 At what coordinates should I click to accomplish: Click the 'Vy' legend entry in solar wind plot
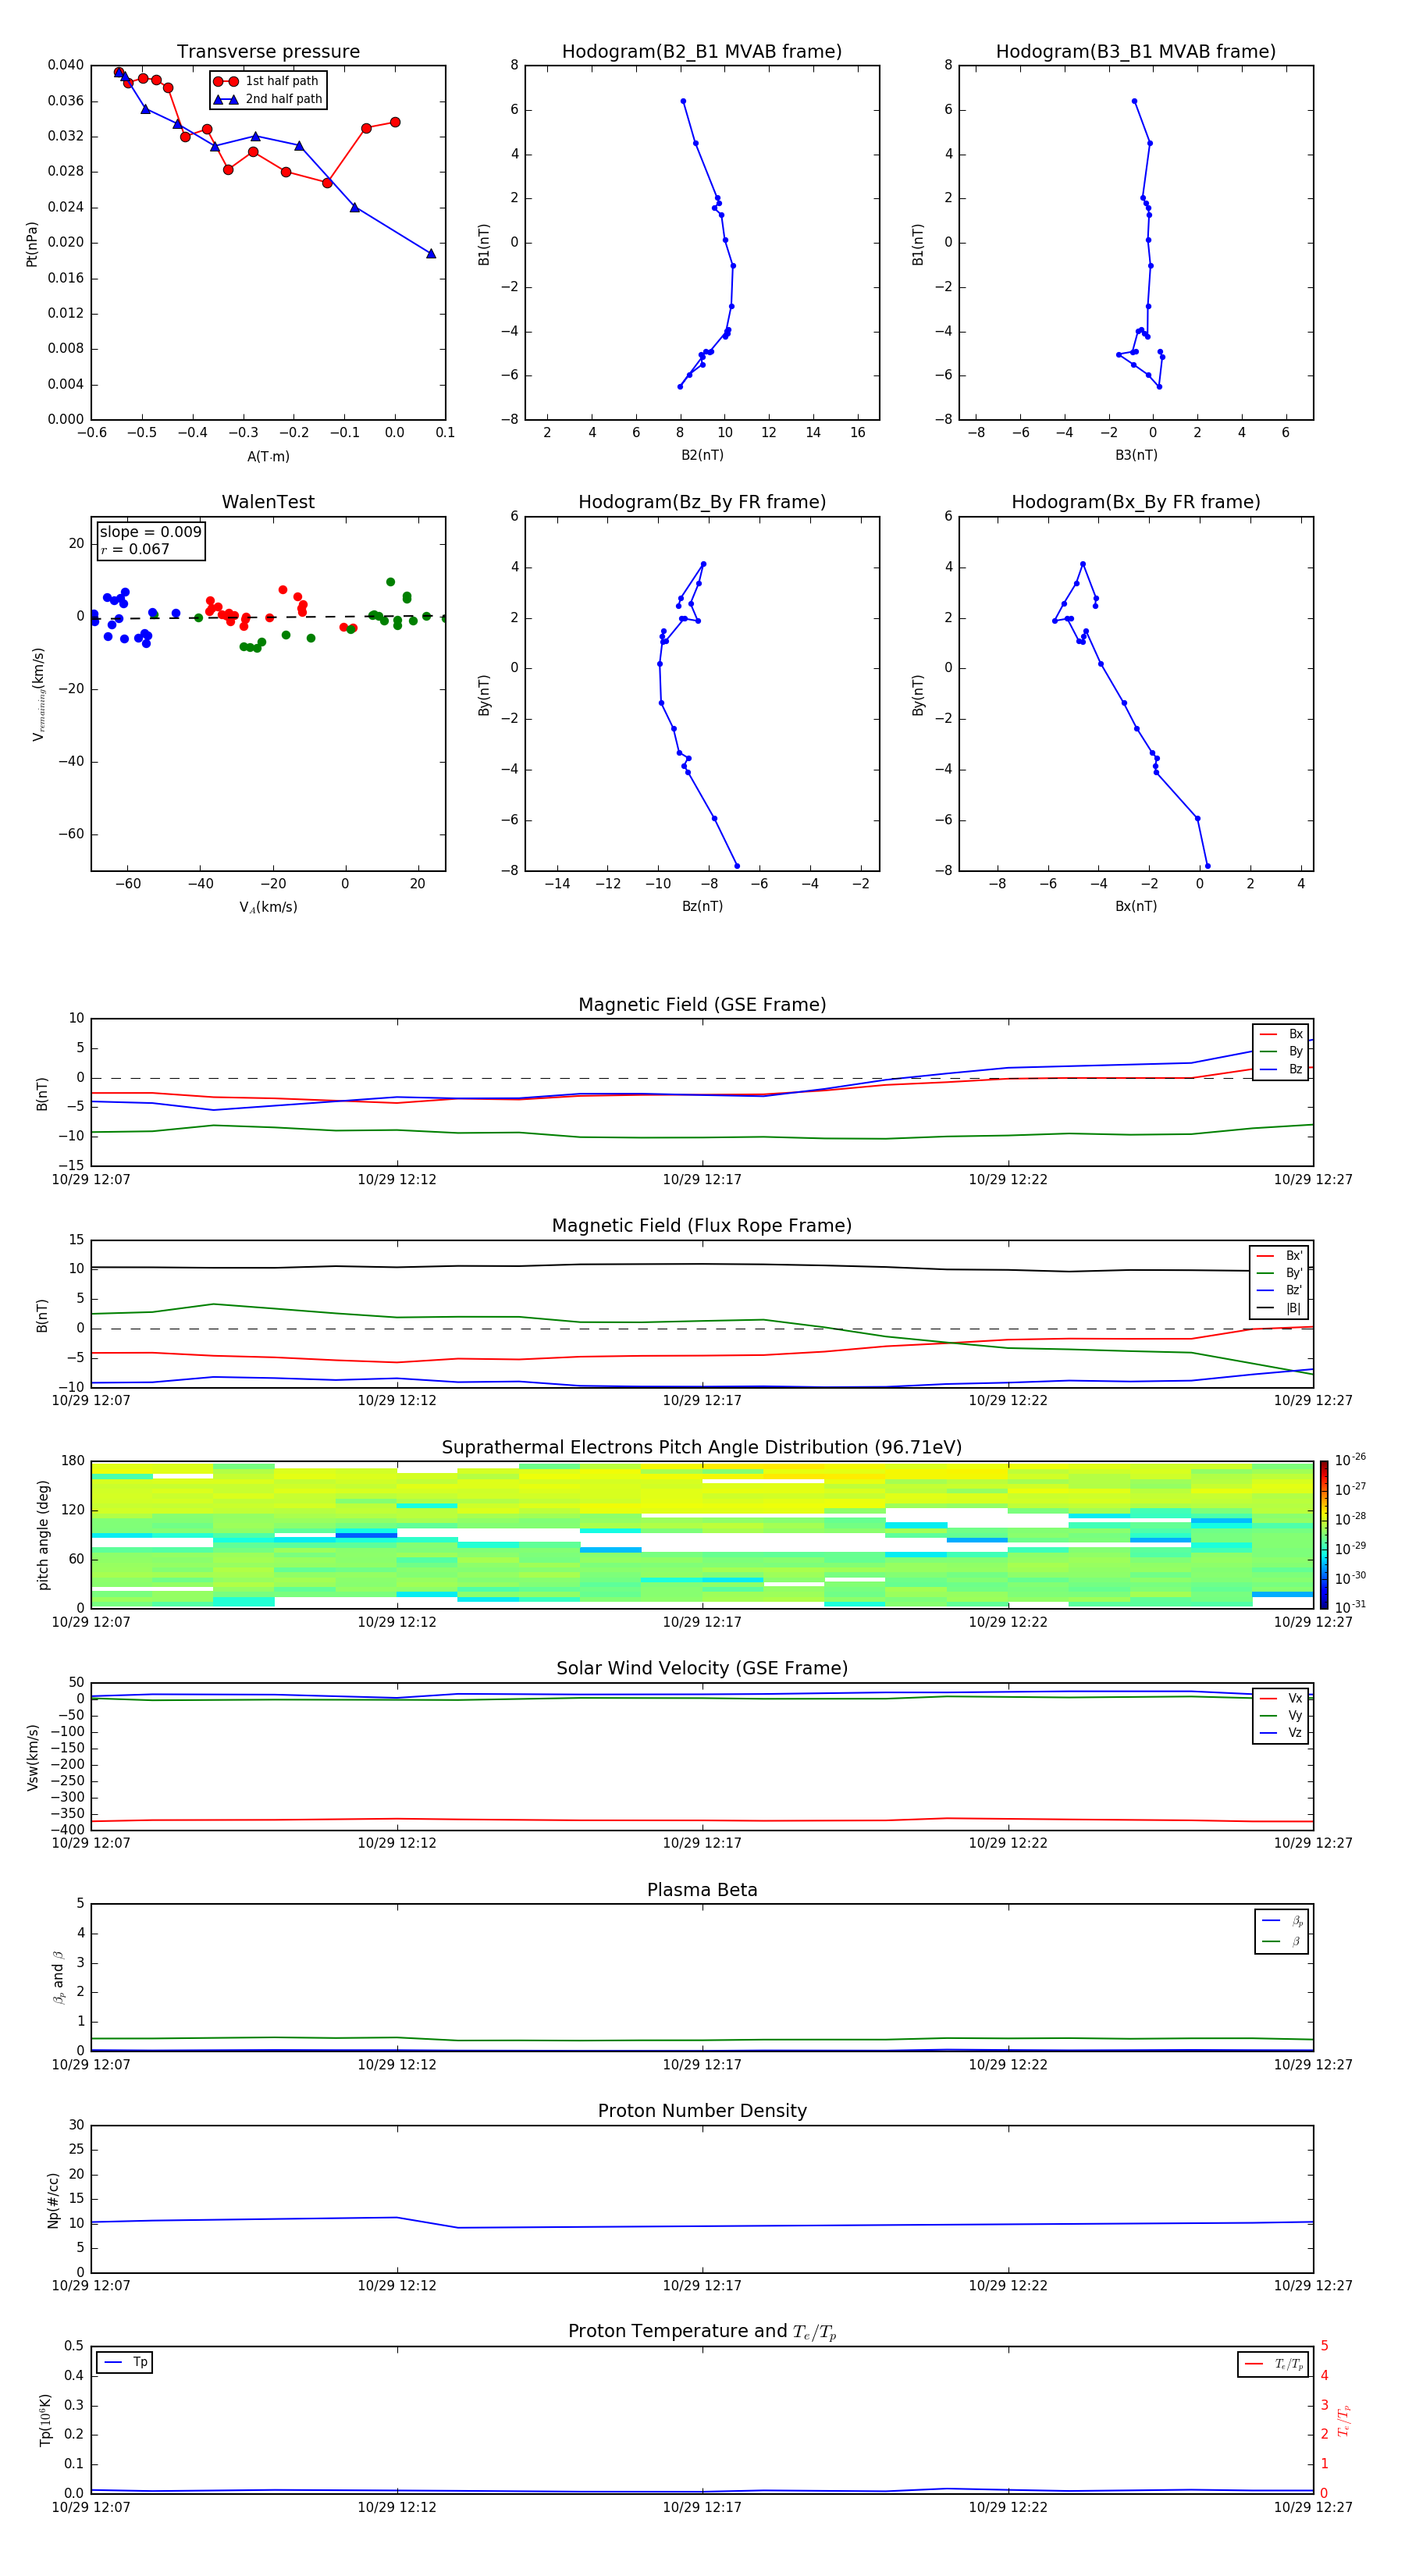pos(1281,1716)
